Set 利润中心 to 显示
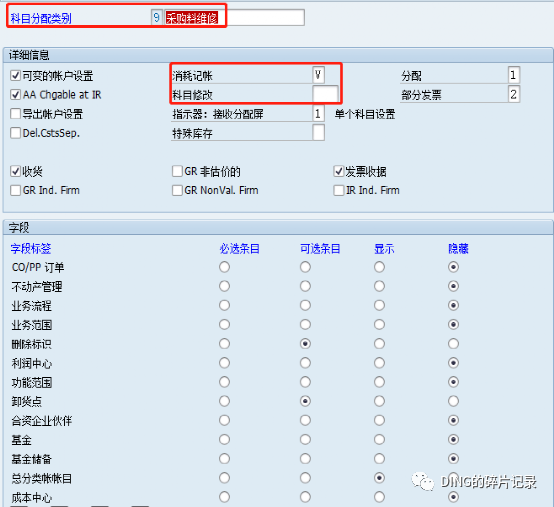This screenshot has width=554, height=507. 379,363
